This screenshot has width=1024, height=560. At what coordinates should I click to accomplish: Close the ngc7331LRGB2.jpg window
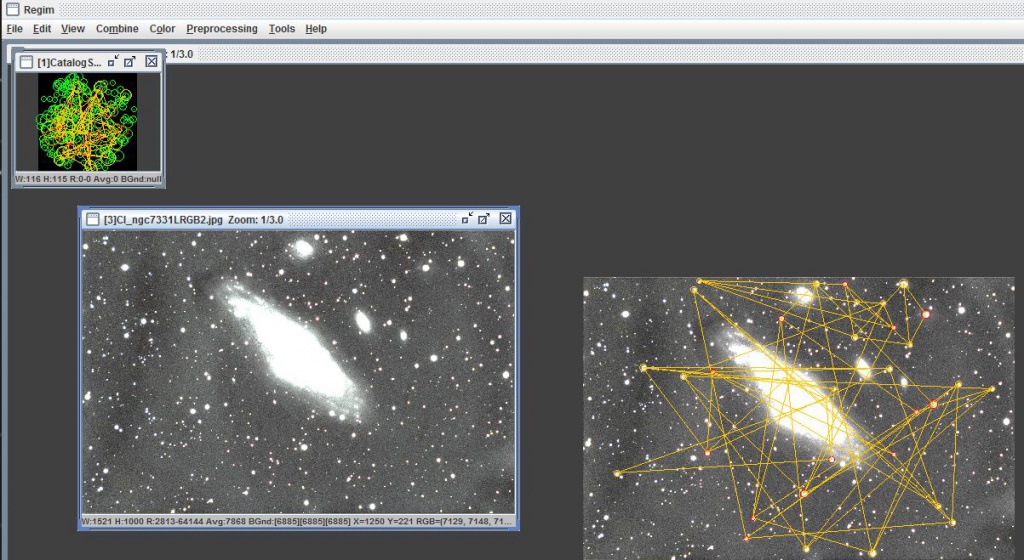pos(505,219)
